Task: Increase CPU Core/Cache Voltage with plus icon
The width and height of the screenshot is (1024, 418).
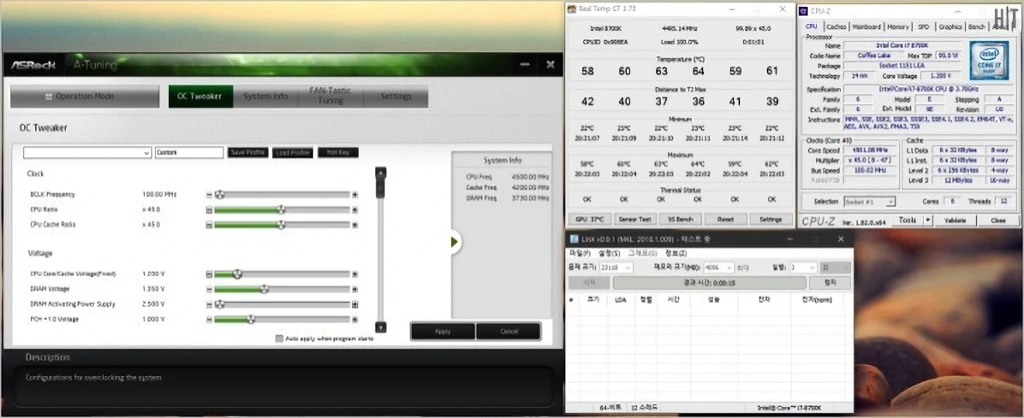Action: pos(355,274)
